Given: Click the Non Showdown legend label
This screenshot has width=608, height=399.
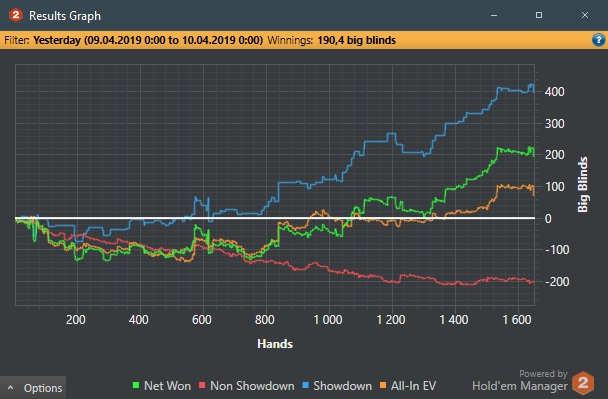Looking at the screenshot, I should click(252, 386).
